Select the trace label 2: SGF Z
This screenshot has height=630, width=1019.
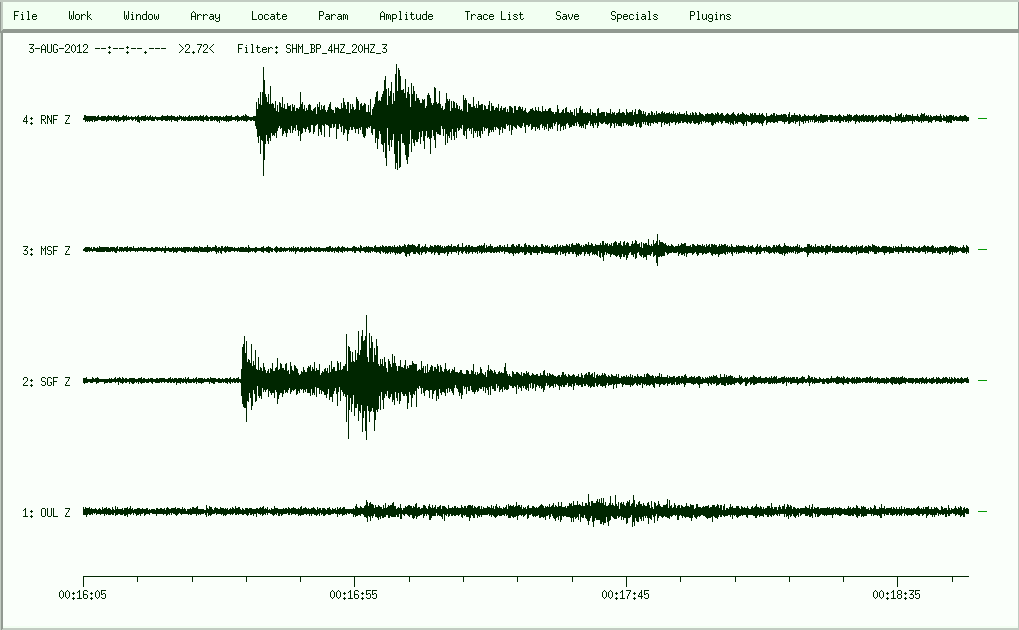click(x=46, y=382)
